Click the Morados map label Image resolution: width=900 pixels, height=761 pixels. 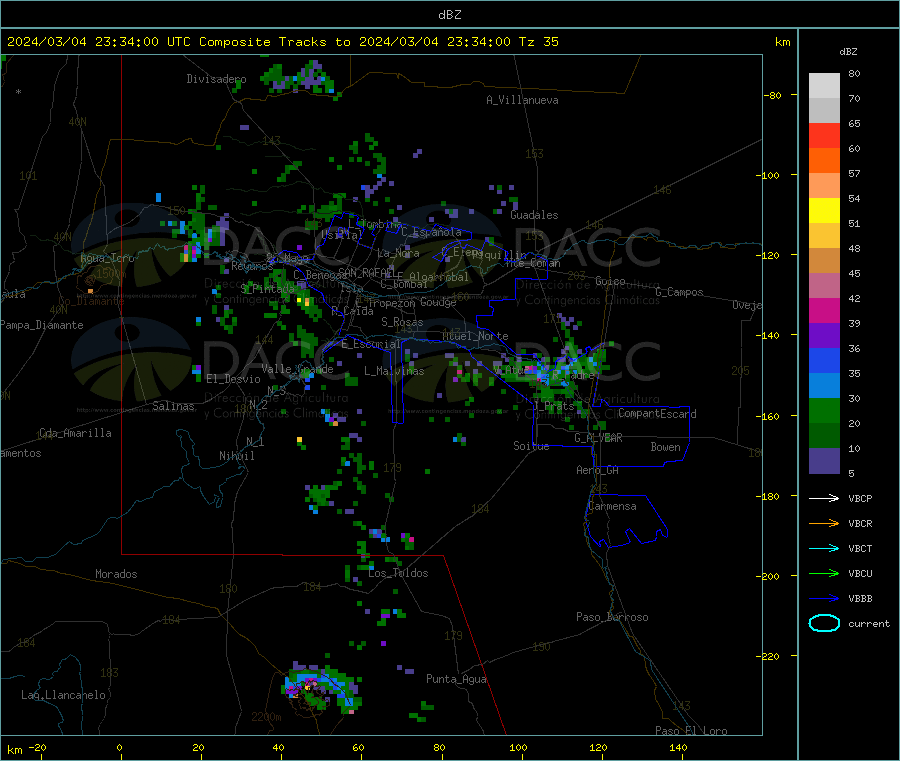coord(116,574)
